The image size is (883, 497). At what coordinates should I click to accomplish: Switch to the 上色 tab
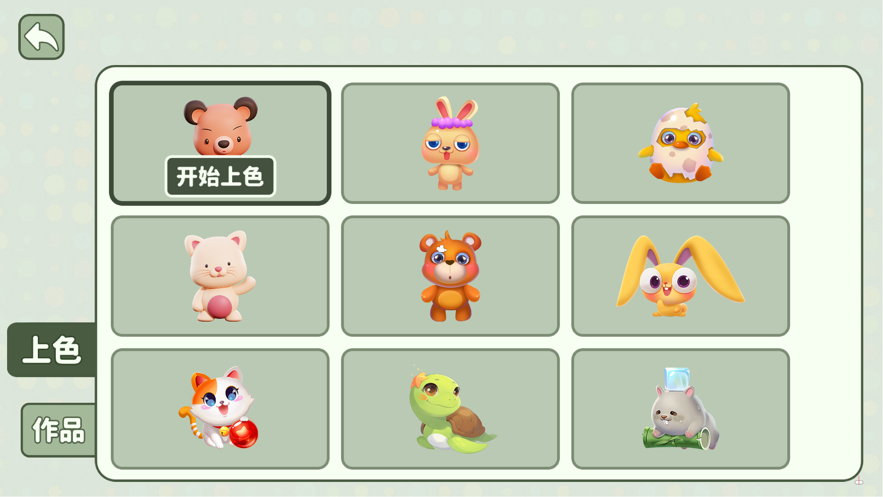pyautogui.click(x=52, y=350)
